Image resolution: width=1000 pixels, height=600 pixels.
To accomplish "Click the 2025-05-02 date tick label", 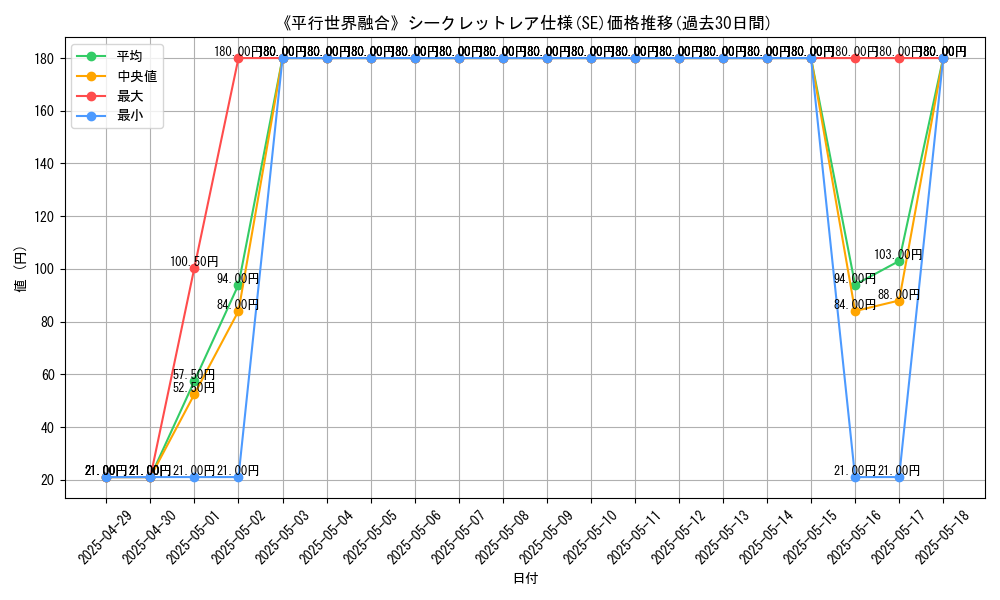I will point(237,537).
